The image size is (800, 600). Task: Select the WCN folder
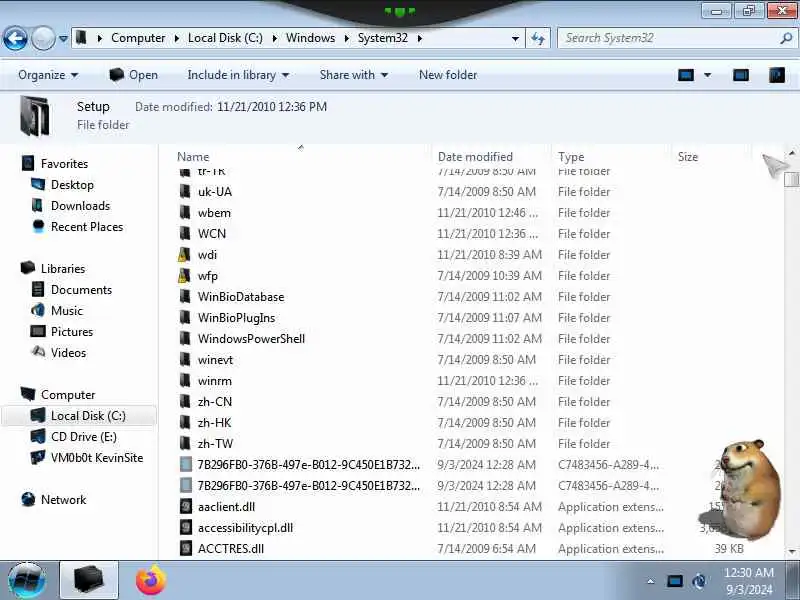pyautogui.click(x=212, y=234)
